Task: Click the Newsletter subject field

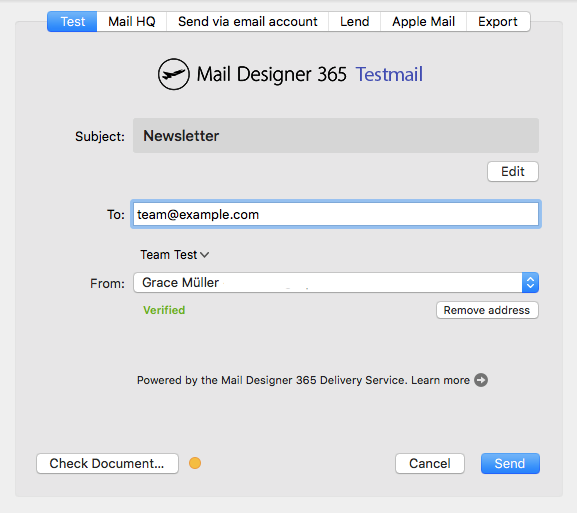Action: point(336,135)
